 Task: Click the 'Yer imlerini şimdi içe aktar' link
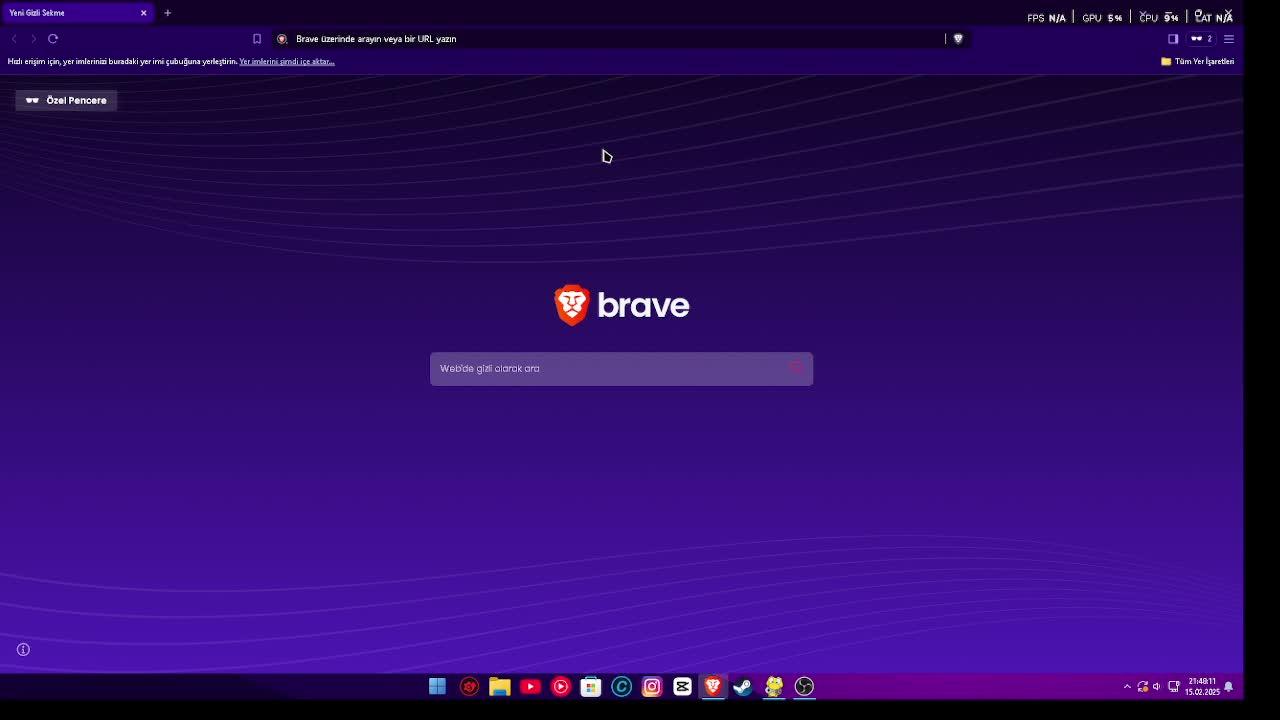(x=286, y=62)
